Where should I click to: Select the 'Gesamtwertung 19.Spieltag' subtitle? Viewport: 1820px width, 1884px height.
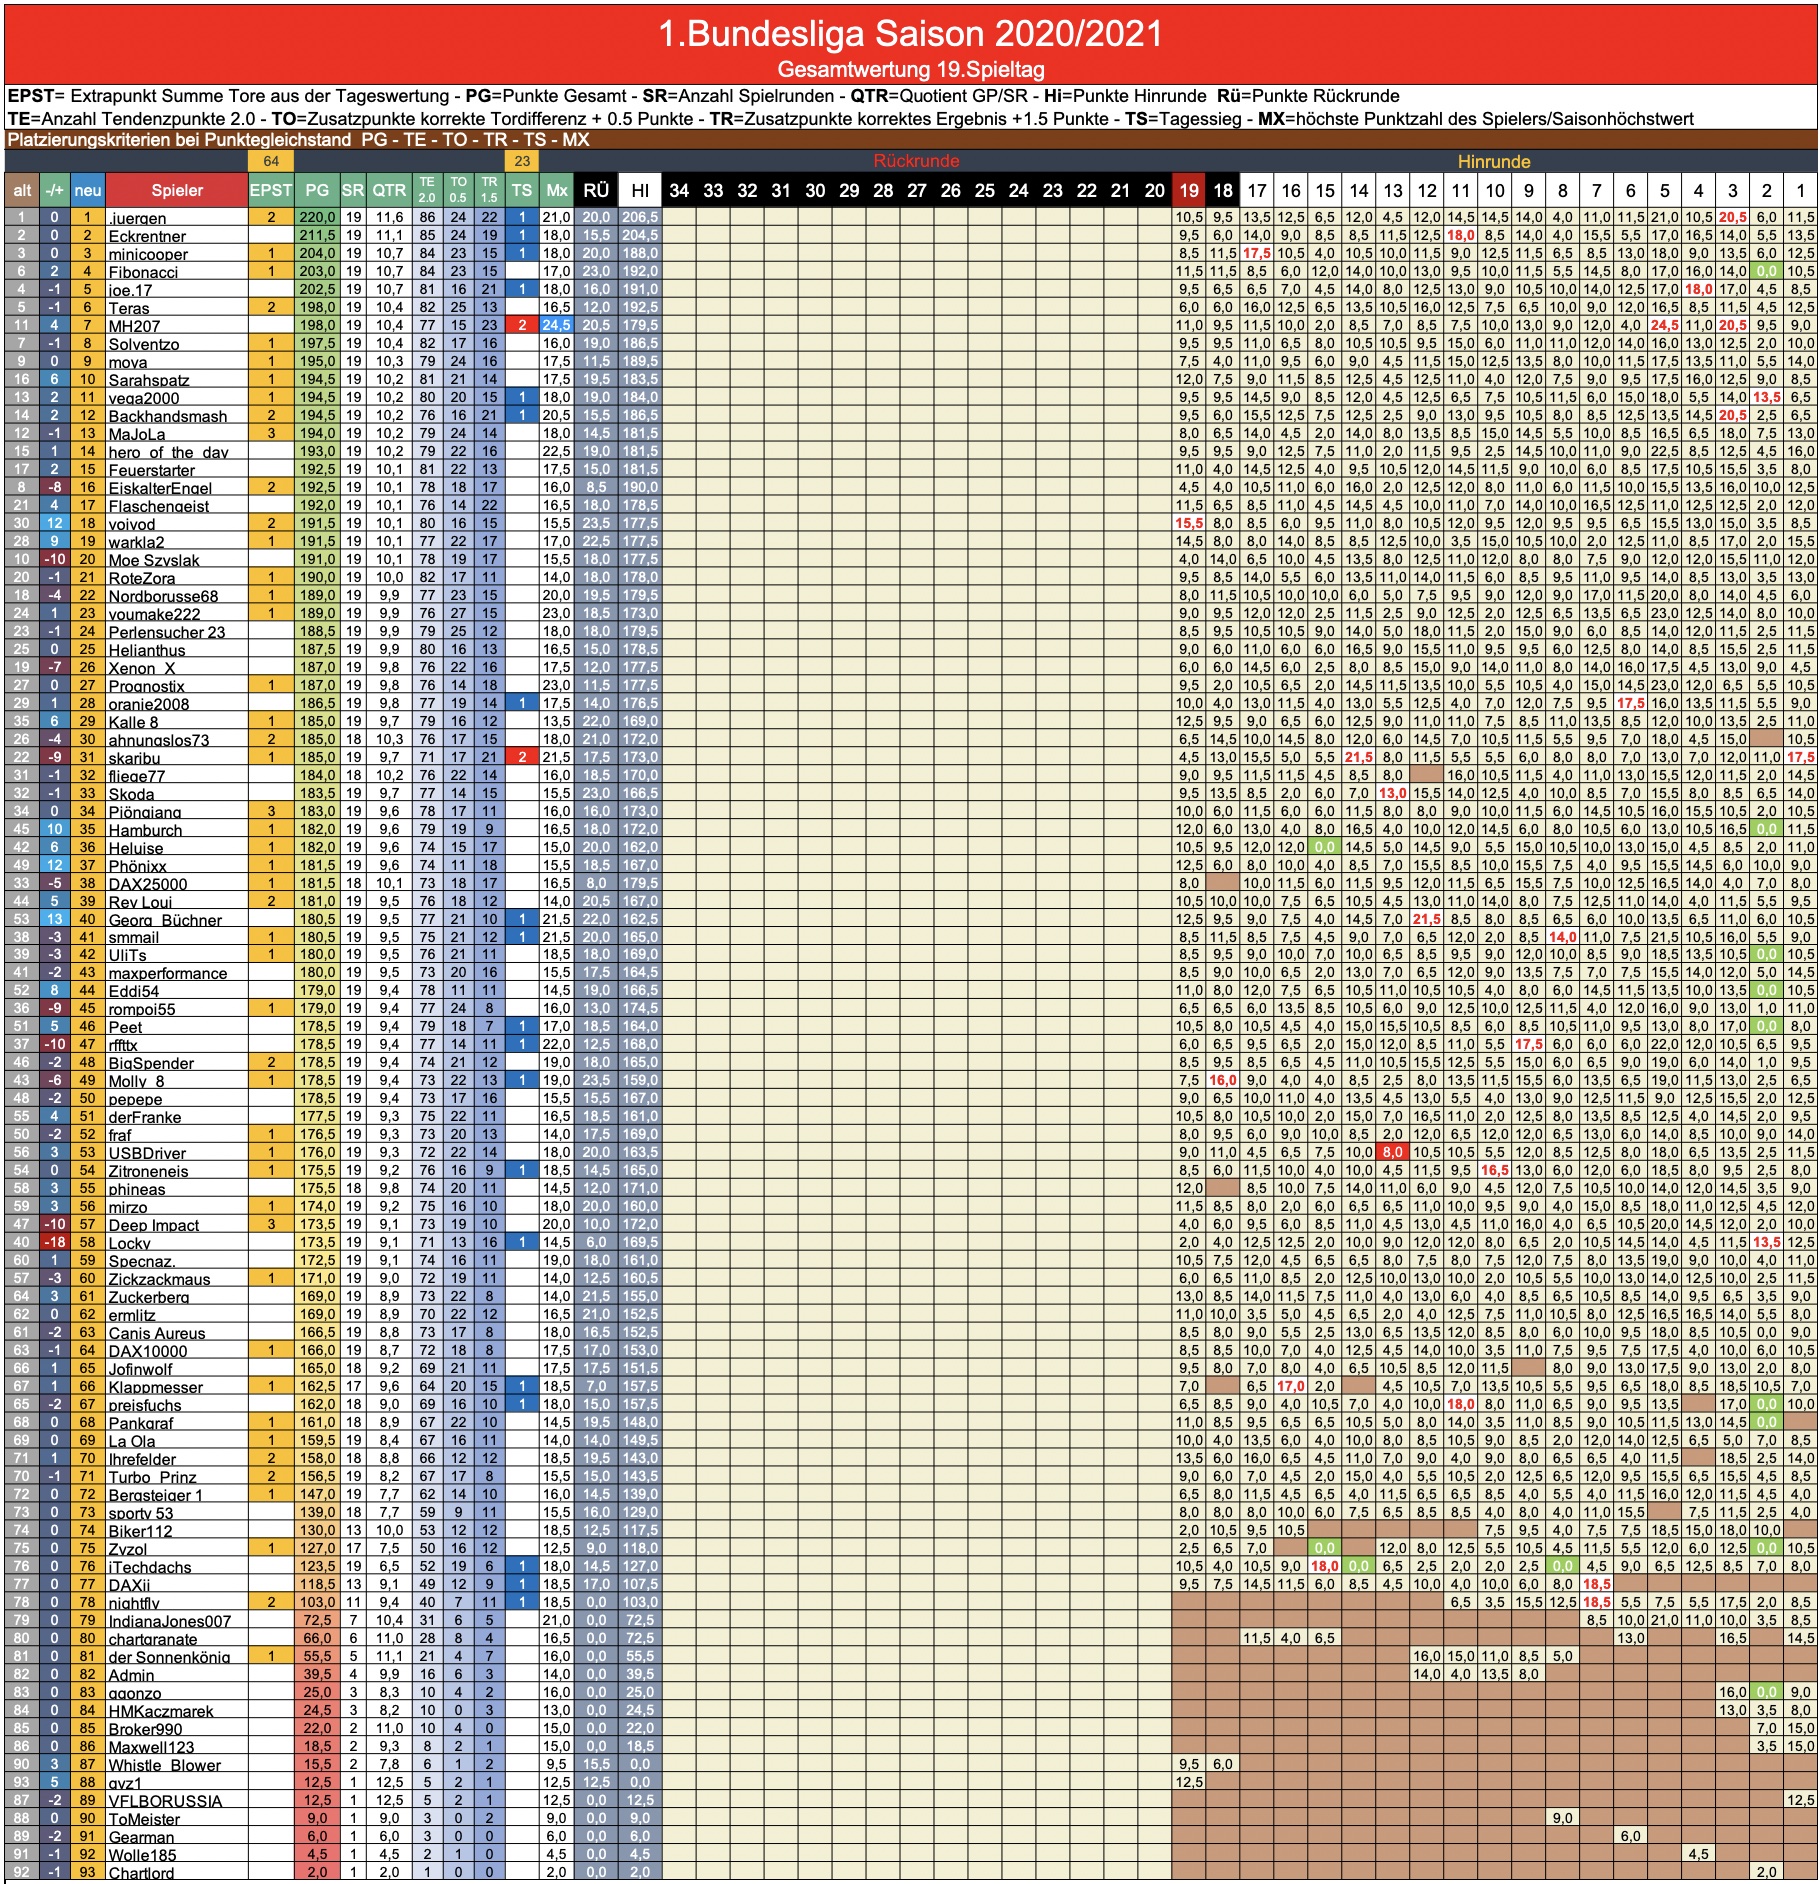pos(910,70)
